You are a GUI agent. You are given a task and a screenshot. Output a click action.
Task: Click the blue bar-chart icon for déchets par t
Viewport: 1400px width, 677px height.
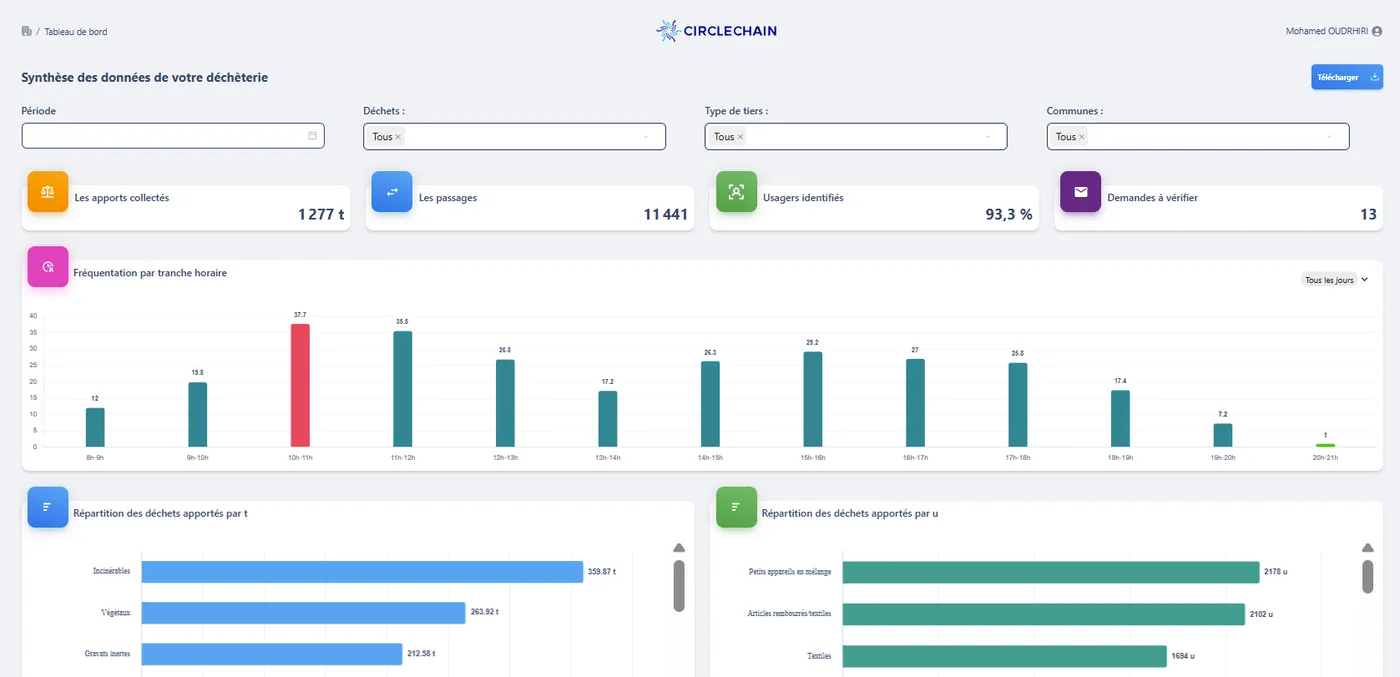point(47,507)
